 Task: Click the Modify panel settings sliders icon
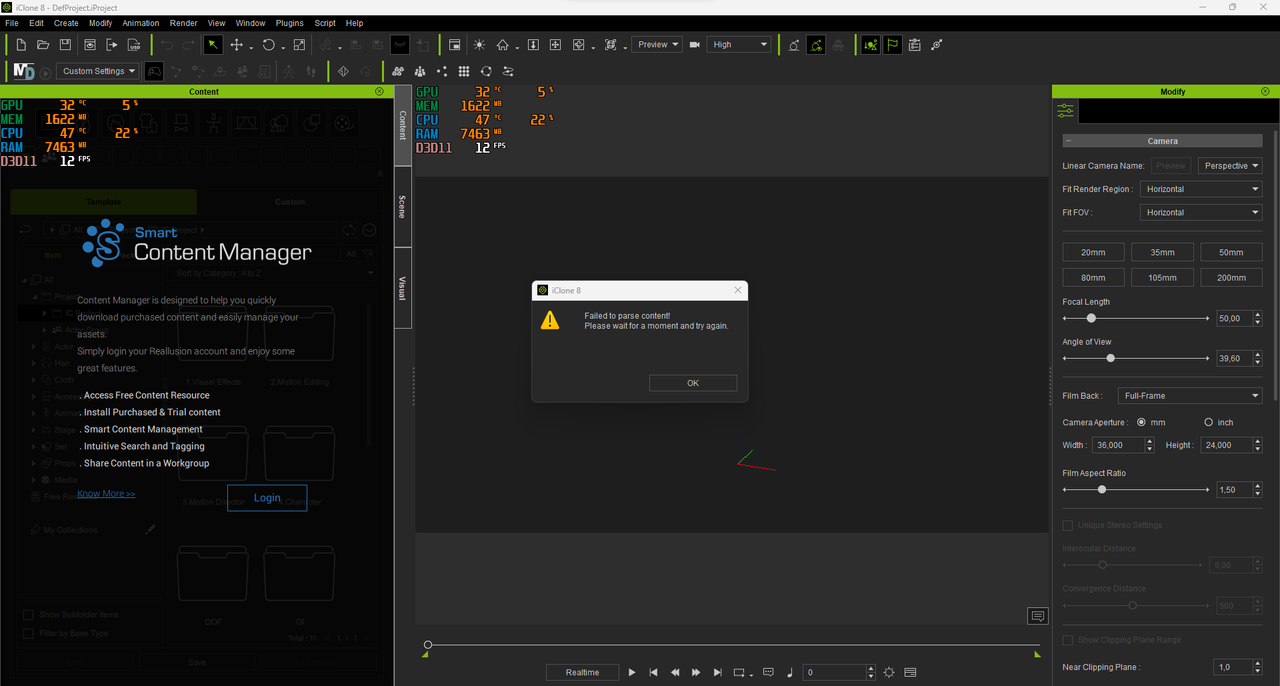point(1066,111)
